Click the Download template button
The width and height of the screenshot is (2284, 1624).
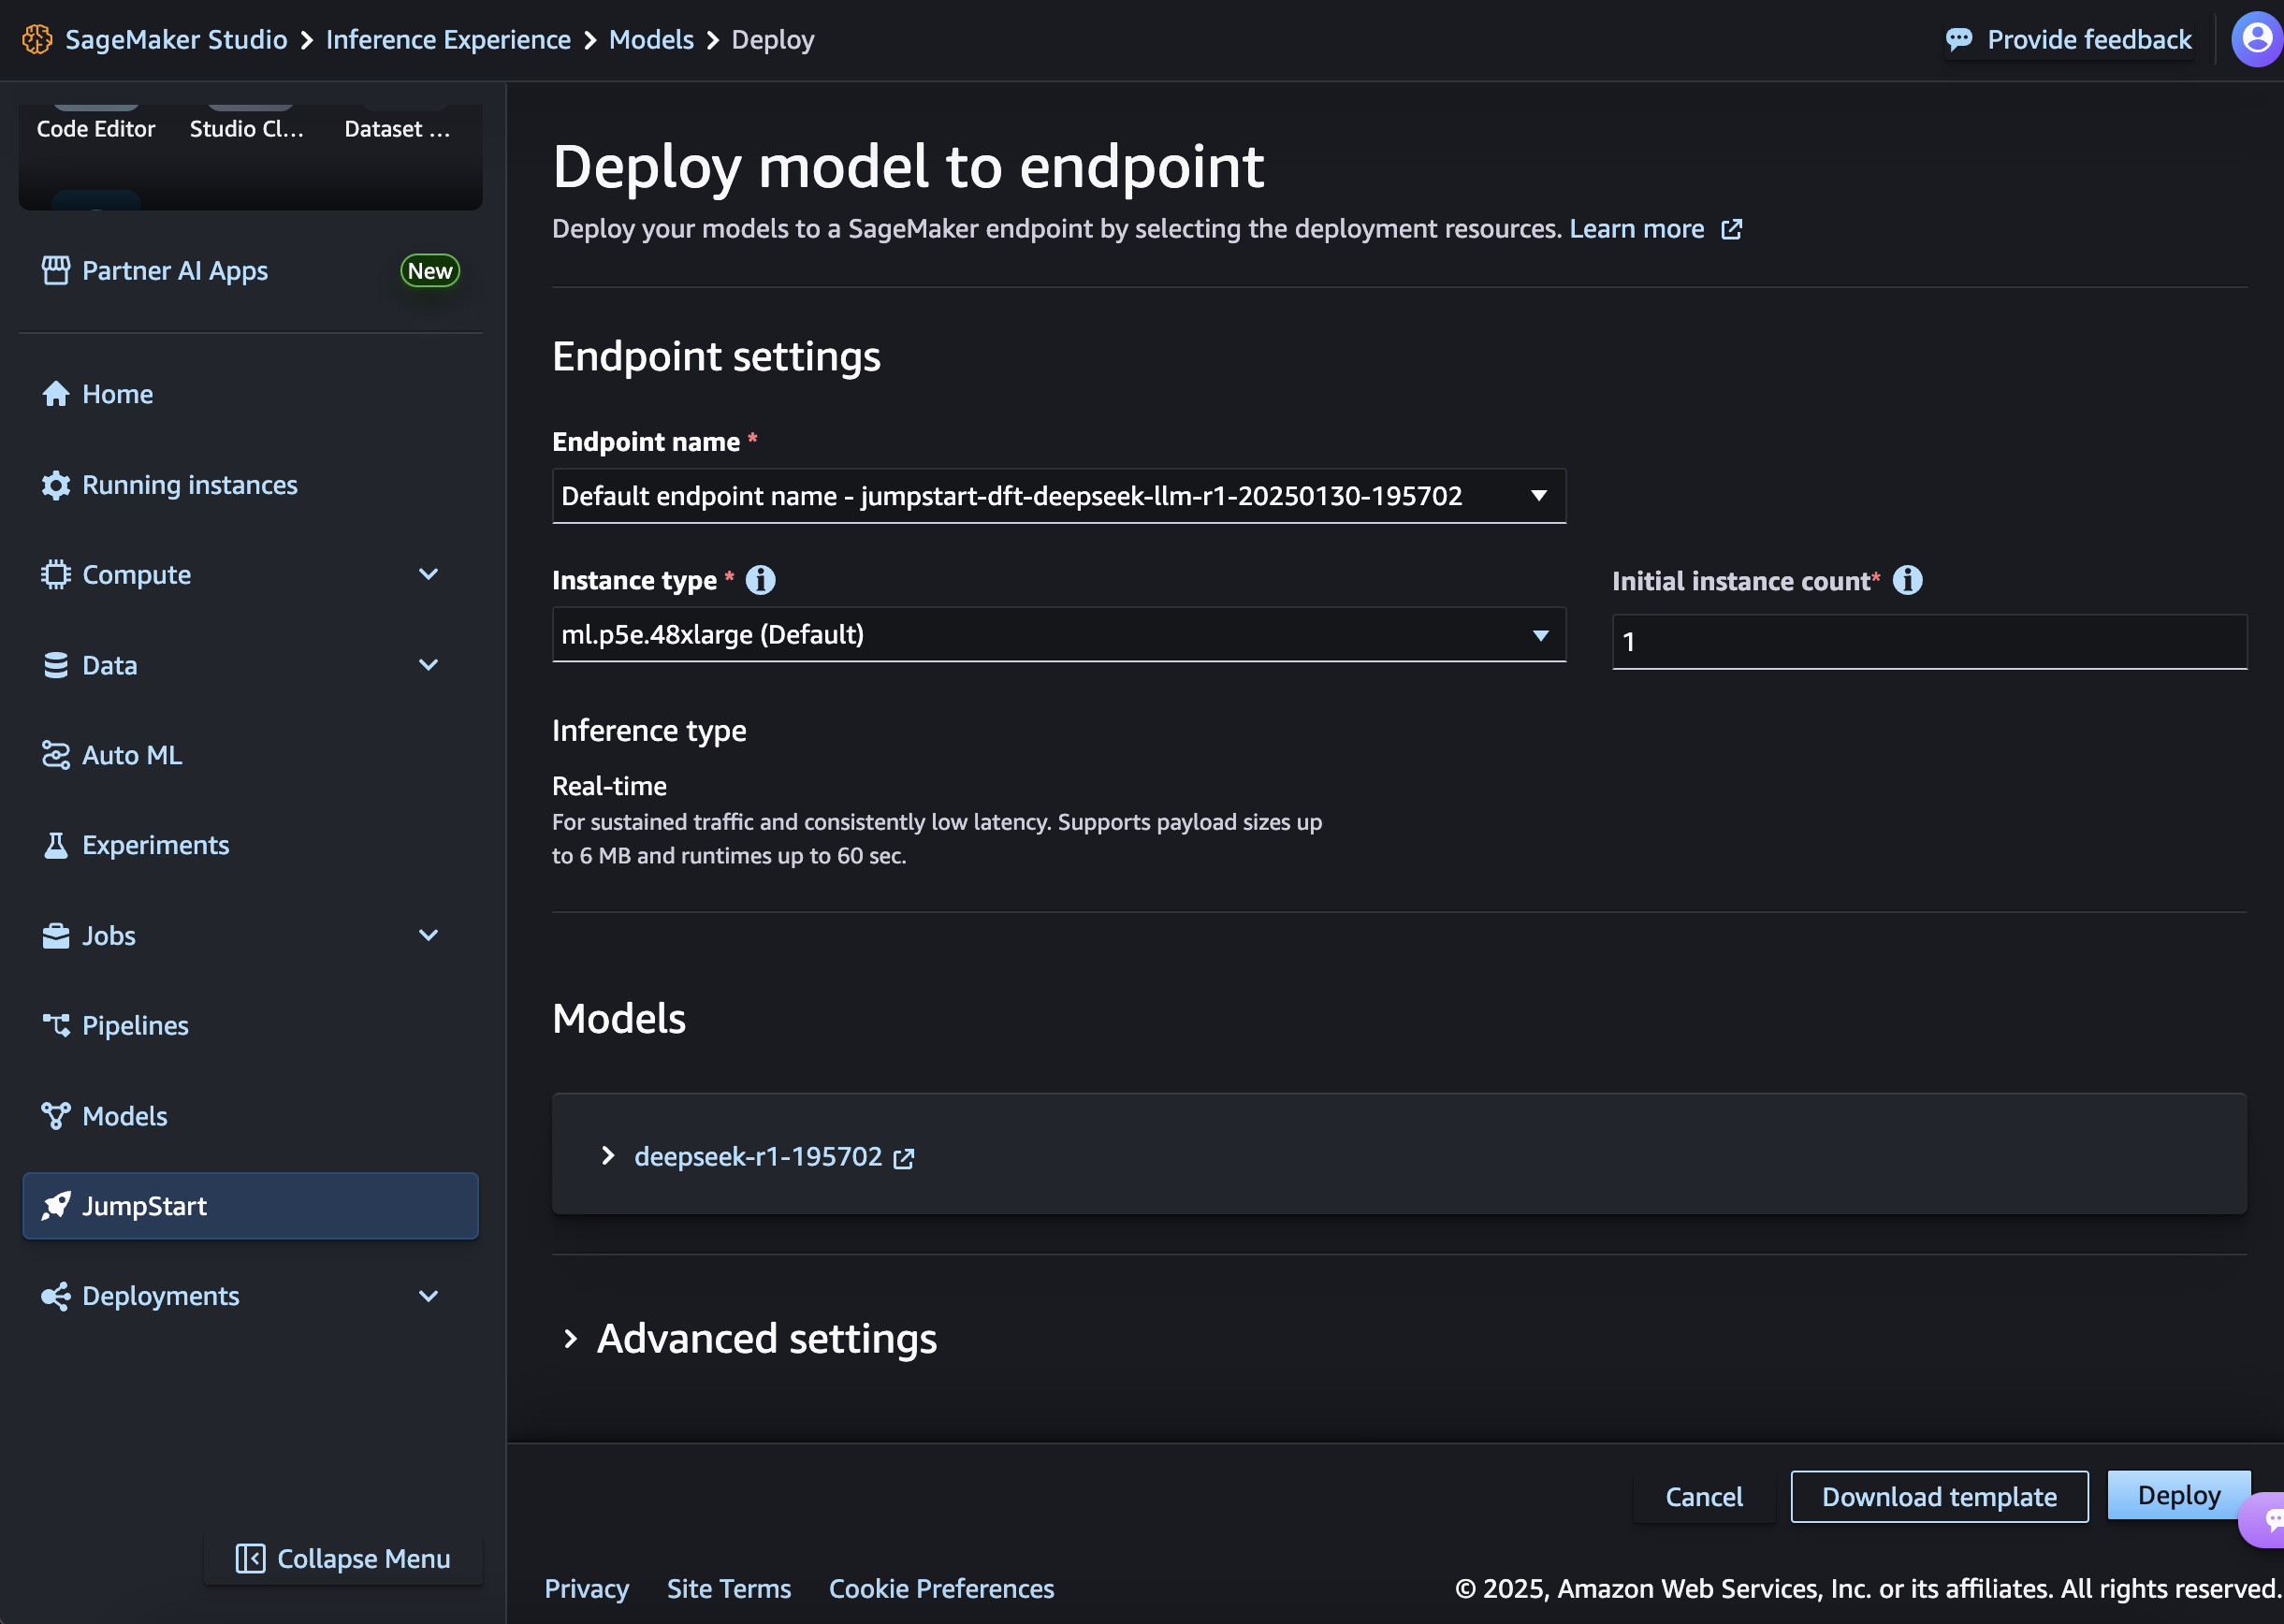(1938, 1497)
